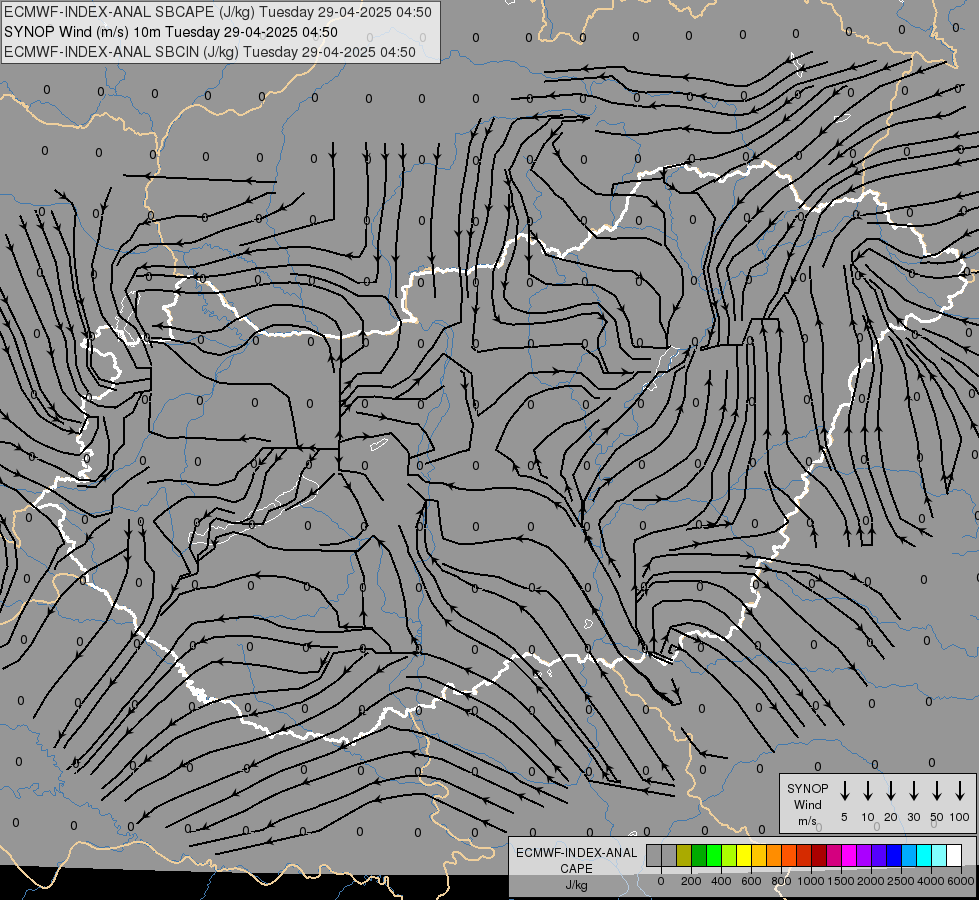Image resolution: width=979 pixels, height=900 pixels.
Task: Click the 'm/s' unit in wind legend
Action: 807,821
